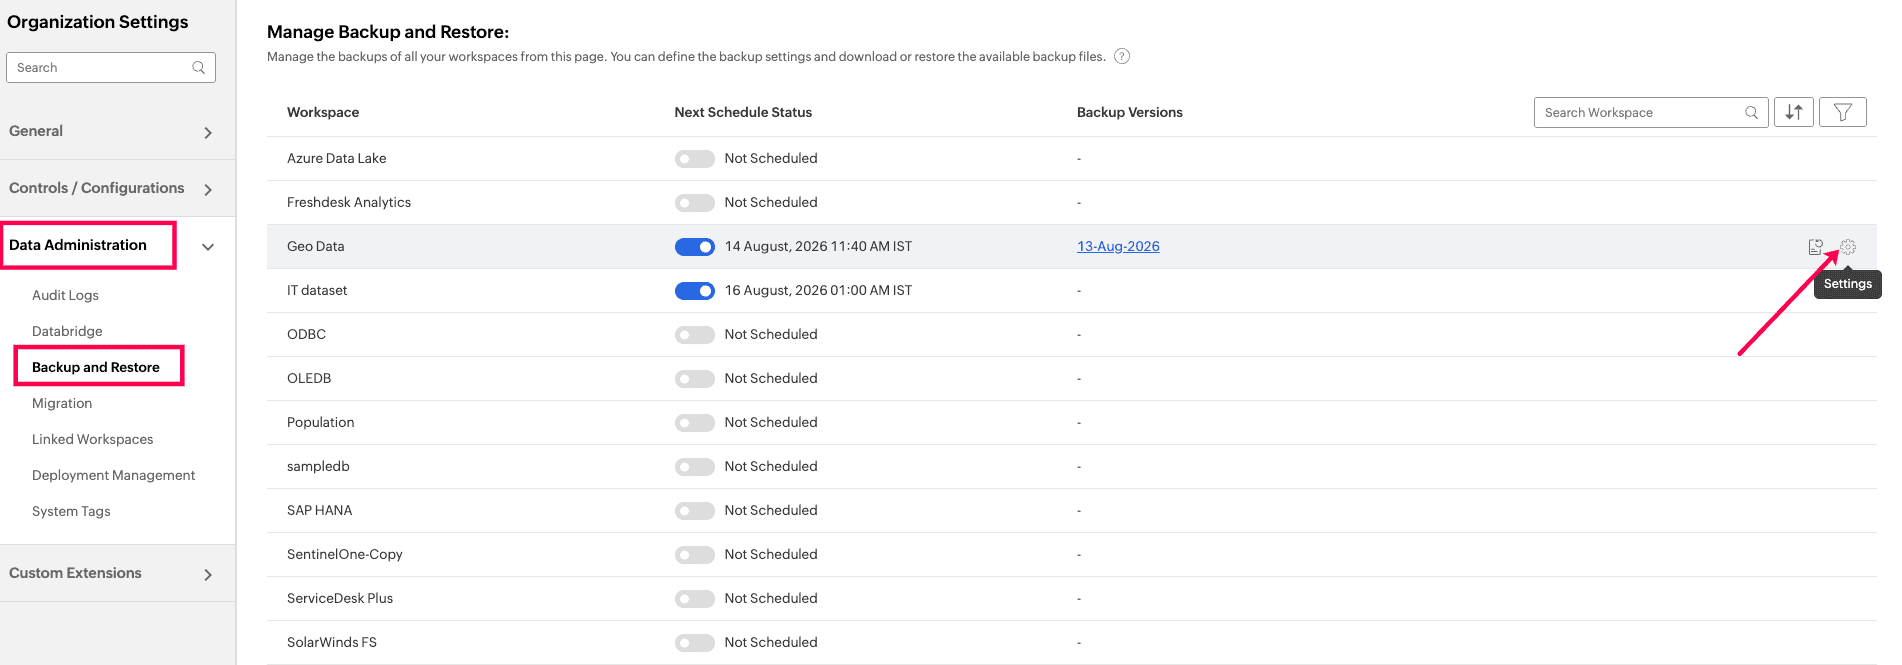Select the Azure Data Lake workspace name
This screenshot has width=1902, height=665.
click(x=336, y=158)
